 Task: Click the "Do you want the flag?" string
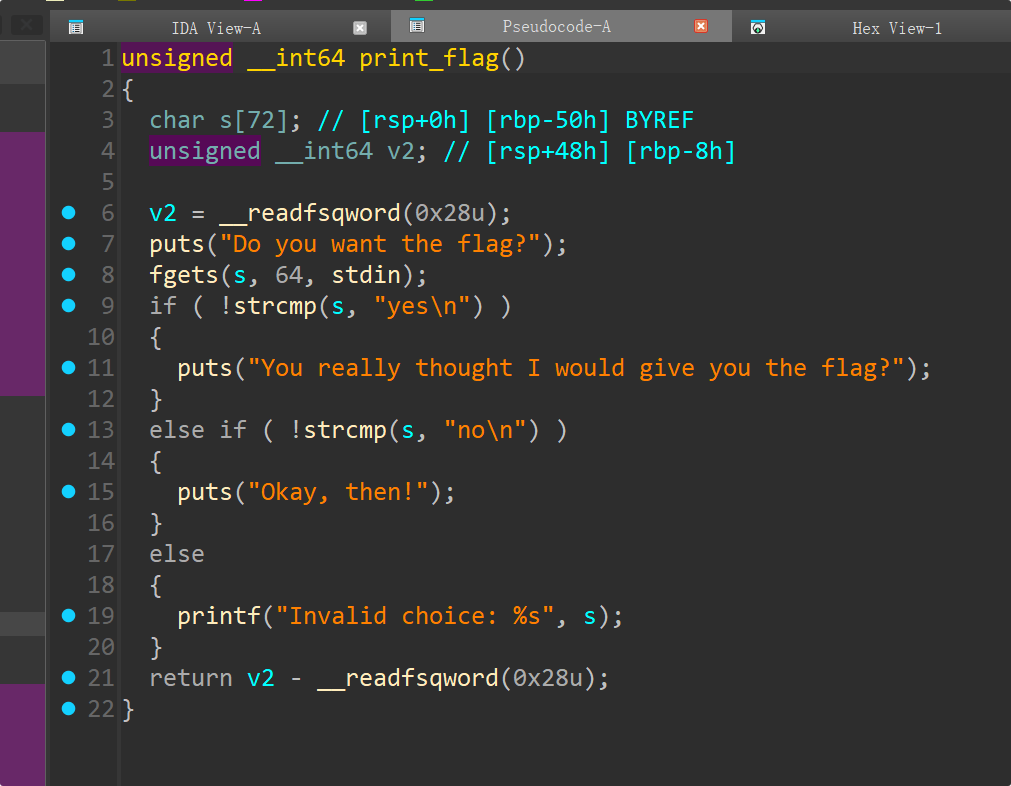coord(380,244)
